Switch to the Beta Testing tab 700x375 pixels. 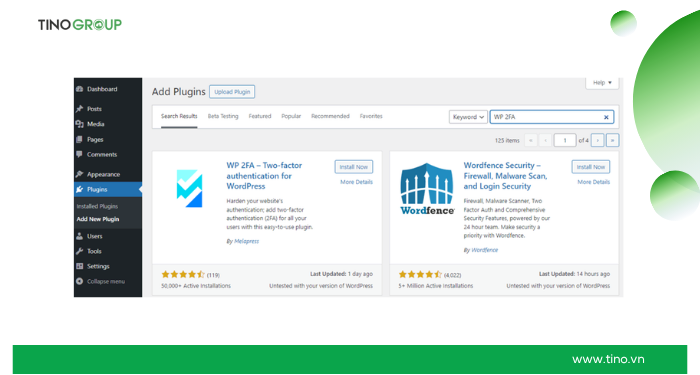coord(223,117)
